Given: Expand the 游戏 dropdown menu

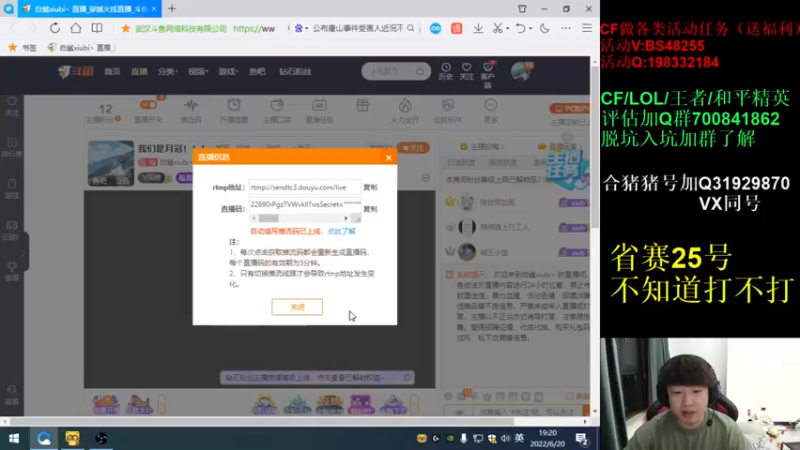Looking at the screenshot, I should tap(228, 71).
